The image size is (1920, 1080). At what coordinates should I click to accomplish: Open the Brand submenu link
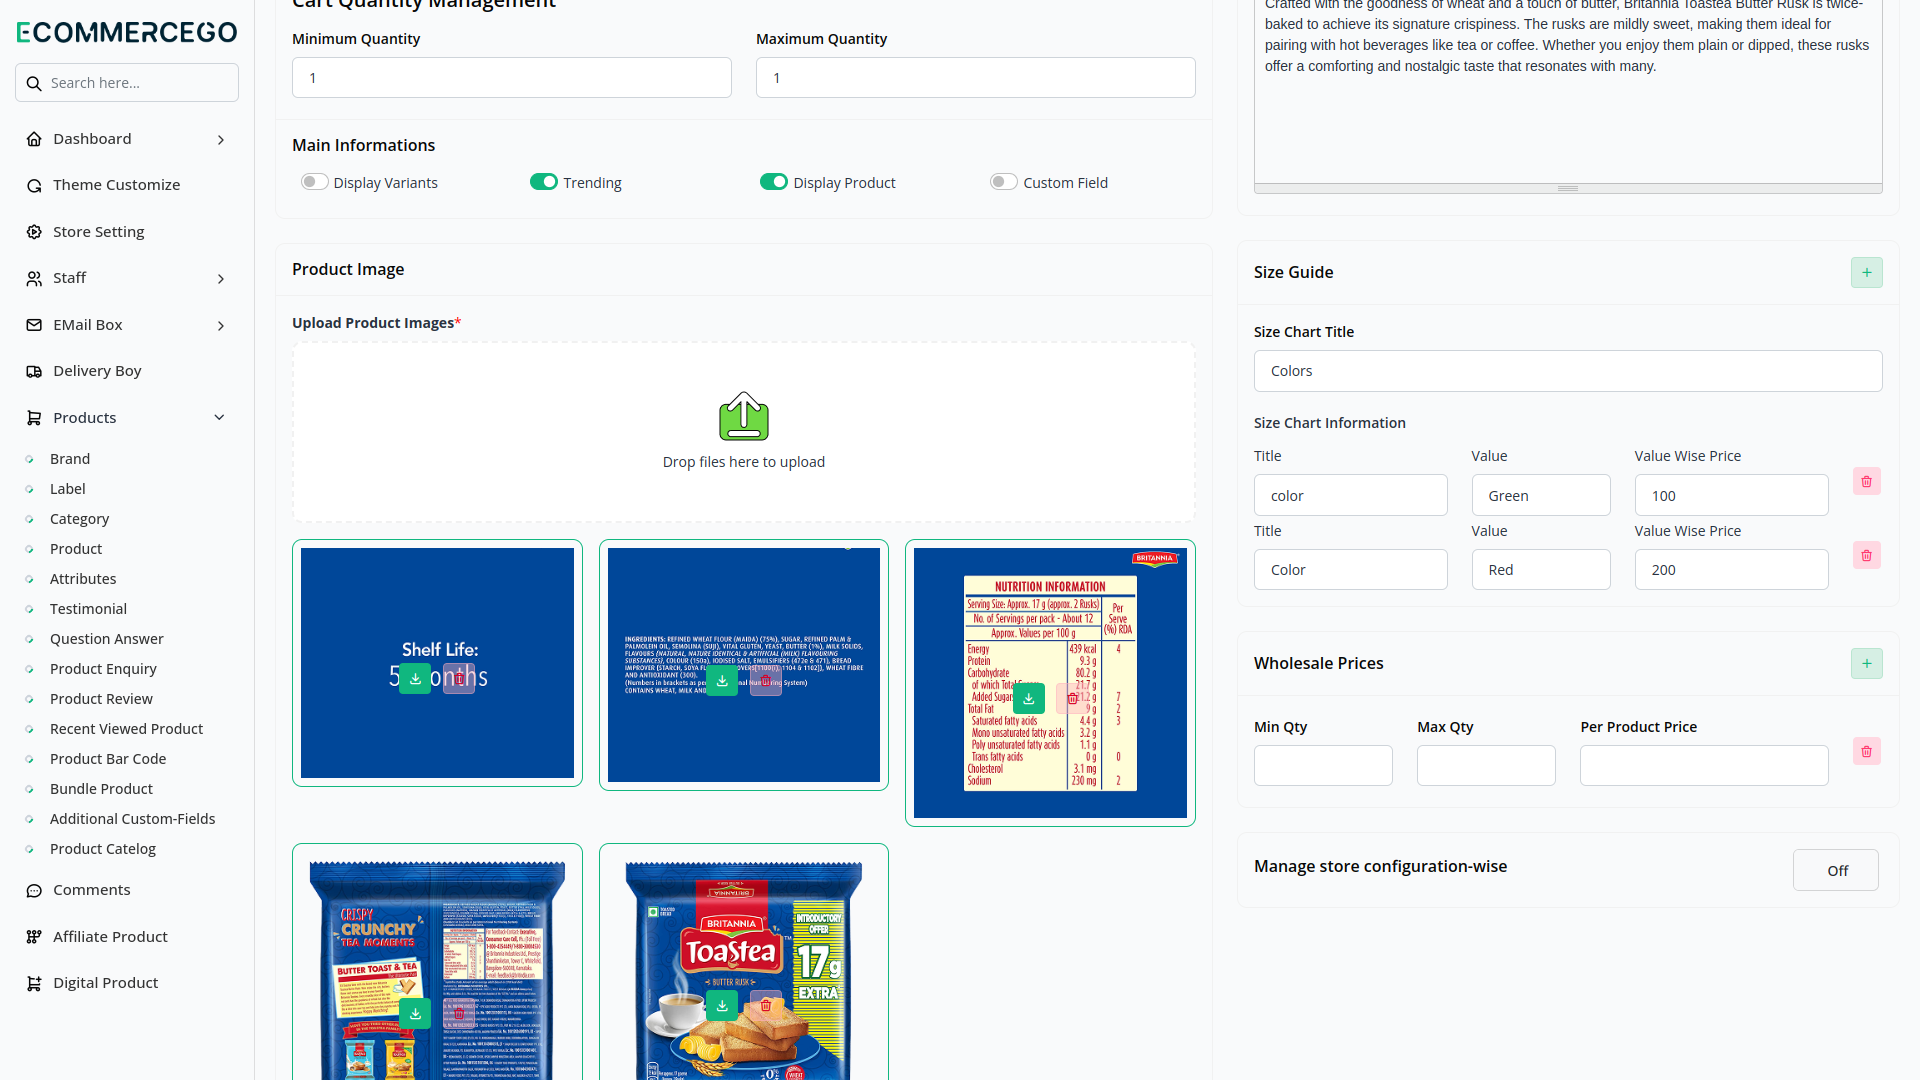coord(70,459)
